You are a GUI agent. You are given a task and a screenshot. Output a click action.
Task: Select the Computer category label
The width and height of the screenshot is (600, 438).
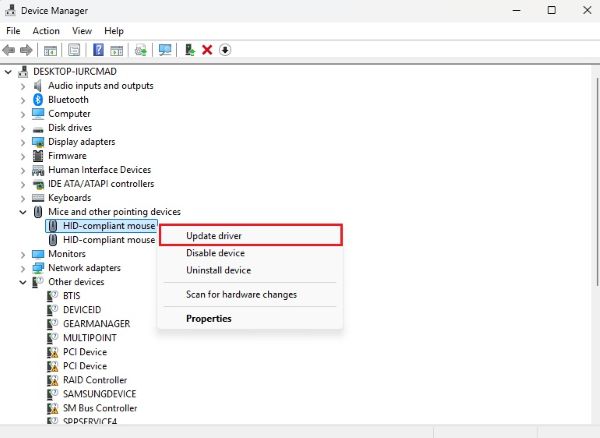tap(69, 114)
